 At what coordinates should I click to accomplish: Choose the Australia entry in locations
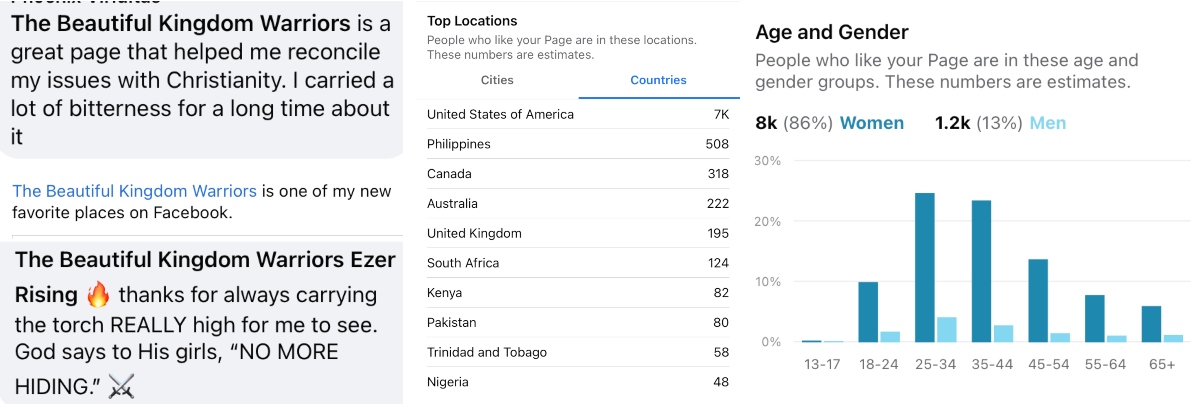coord(578,204)
